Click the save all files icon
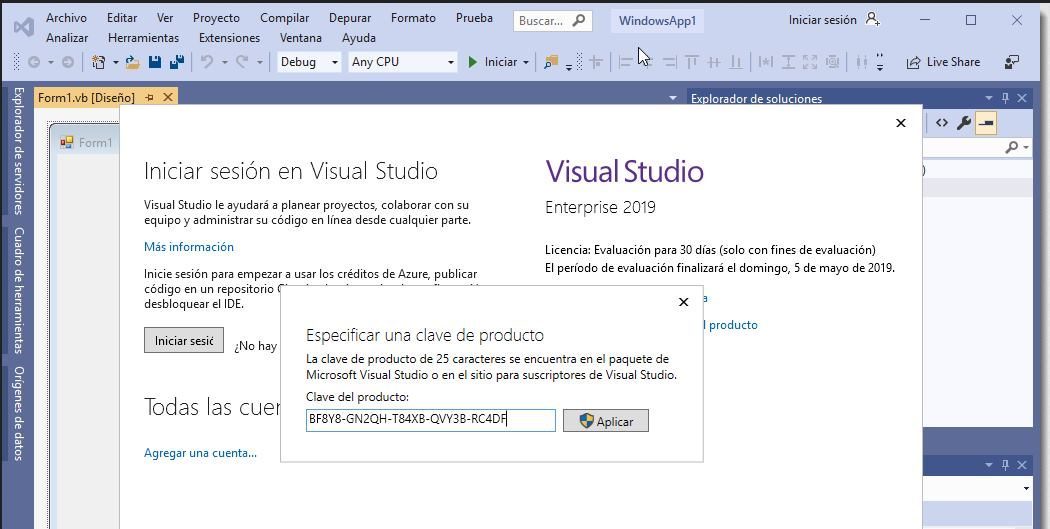 (x=177, y=62)
